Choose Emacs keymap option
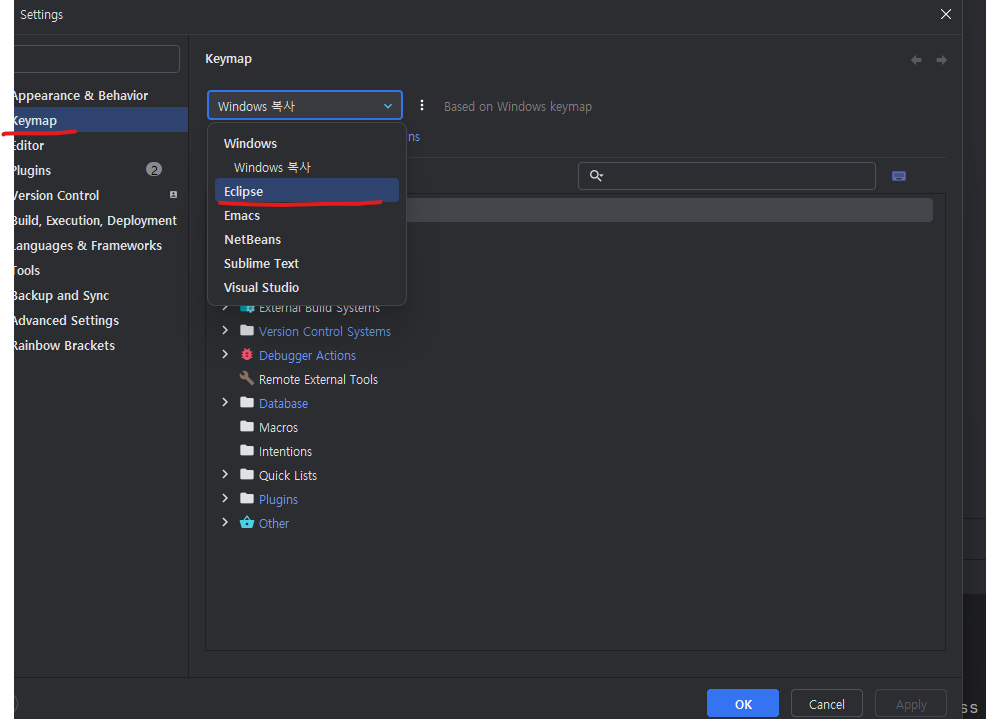Screen dimensions: 986x719 pyautogui.click(x=307, y=215)
